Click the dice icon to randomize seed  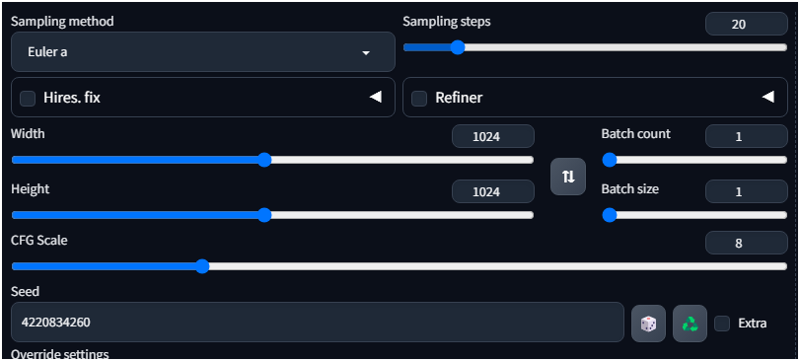pyautogui.click(x=648, y=323)
